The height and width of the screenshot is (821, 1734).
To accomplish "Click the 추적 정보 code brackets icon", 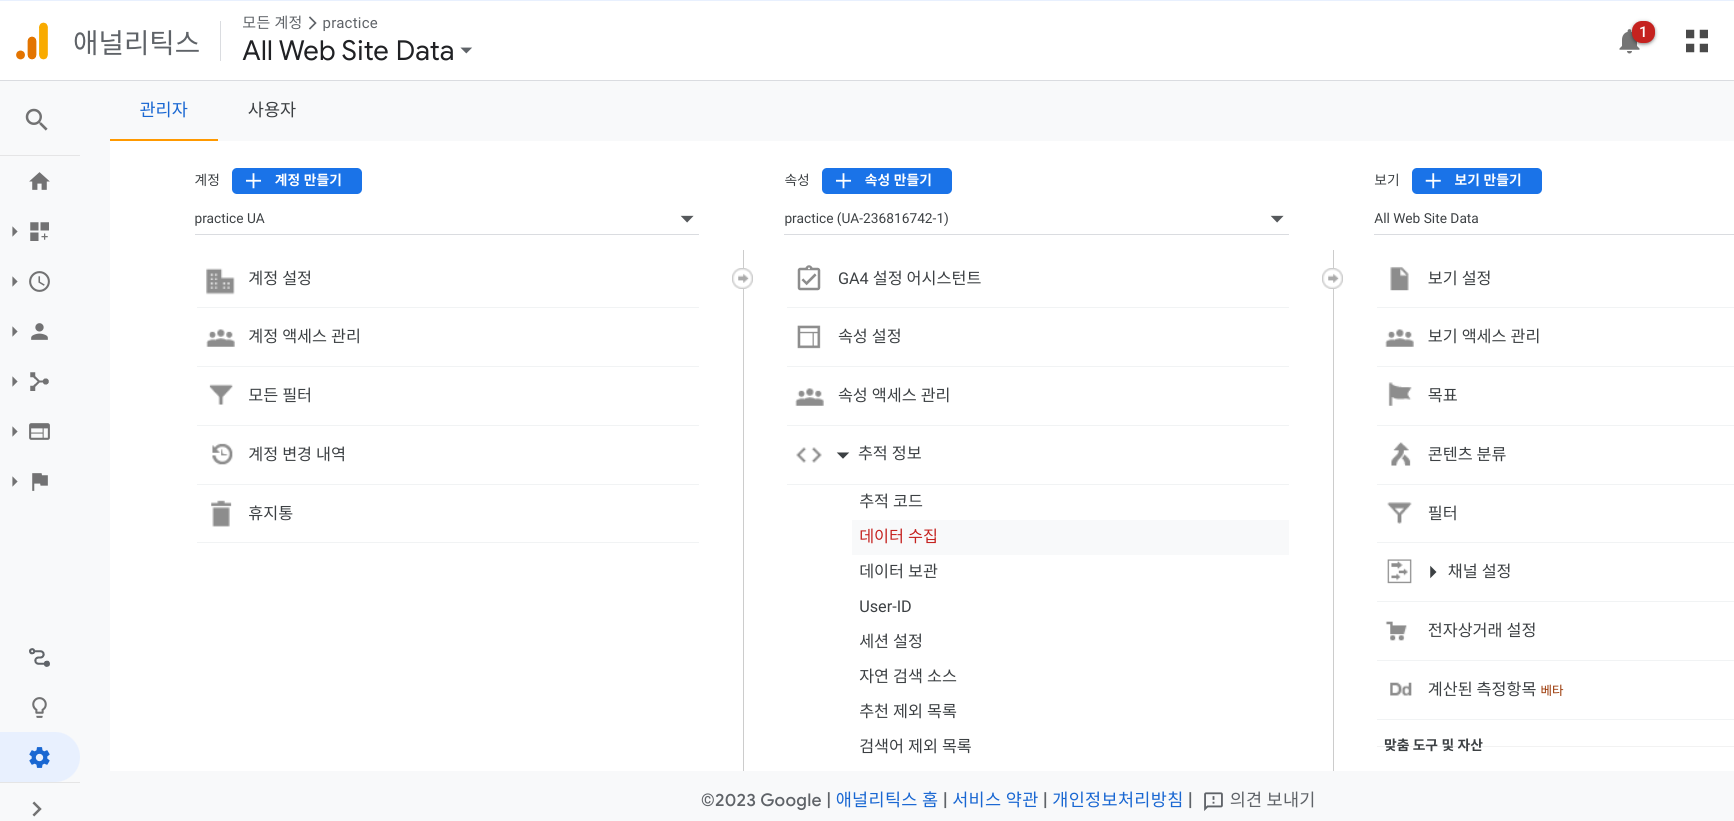I will click(x=809, y=455).
